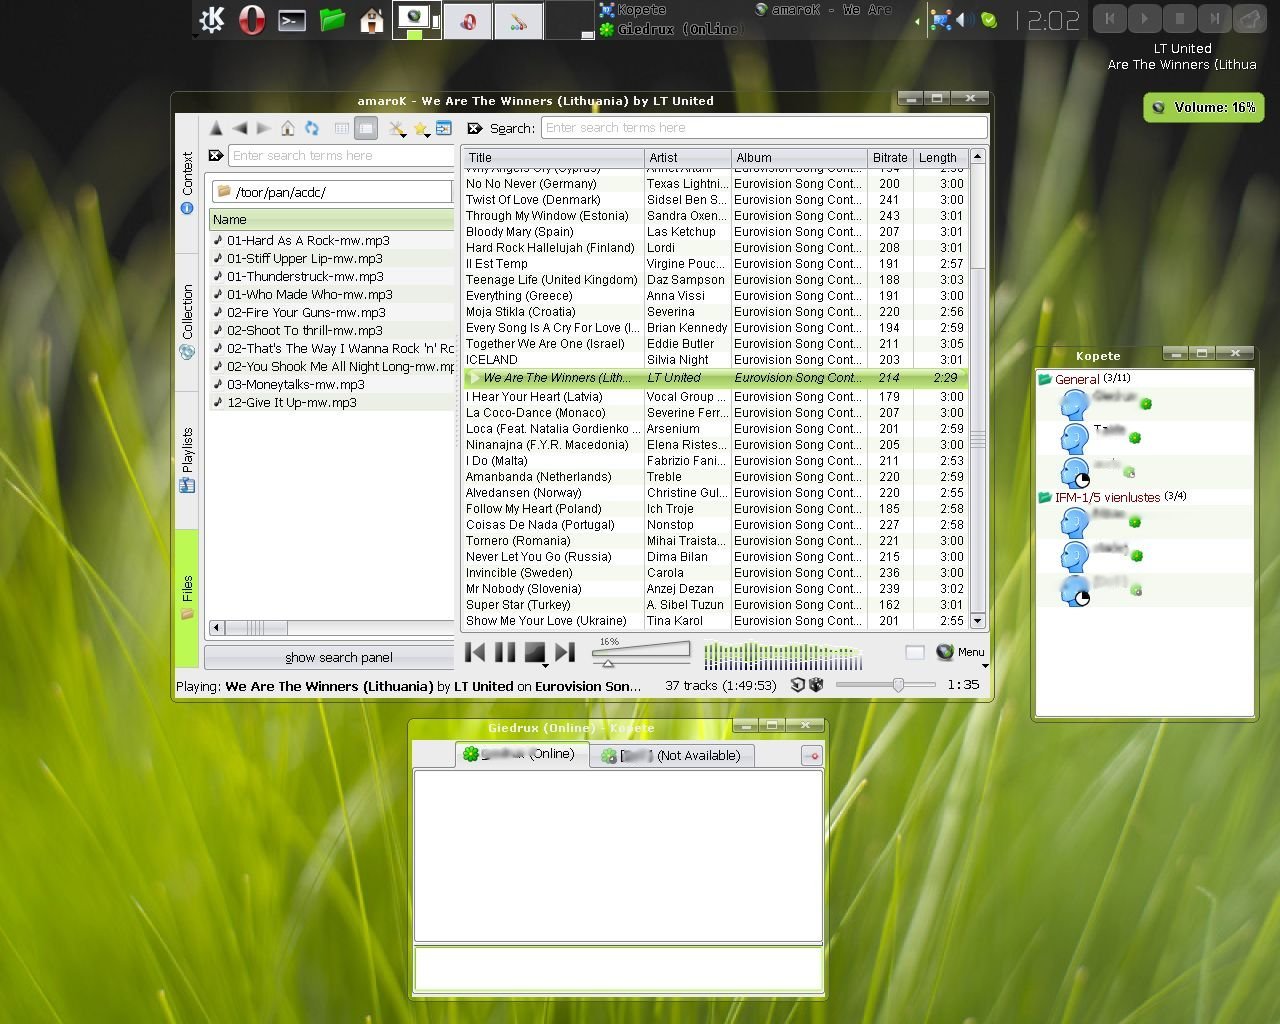The width and height of the screenshot is (1280, 1024).
Task: Click file browser filter search field
Action: 342,156
